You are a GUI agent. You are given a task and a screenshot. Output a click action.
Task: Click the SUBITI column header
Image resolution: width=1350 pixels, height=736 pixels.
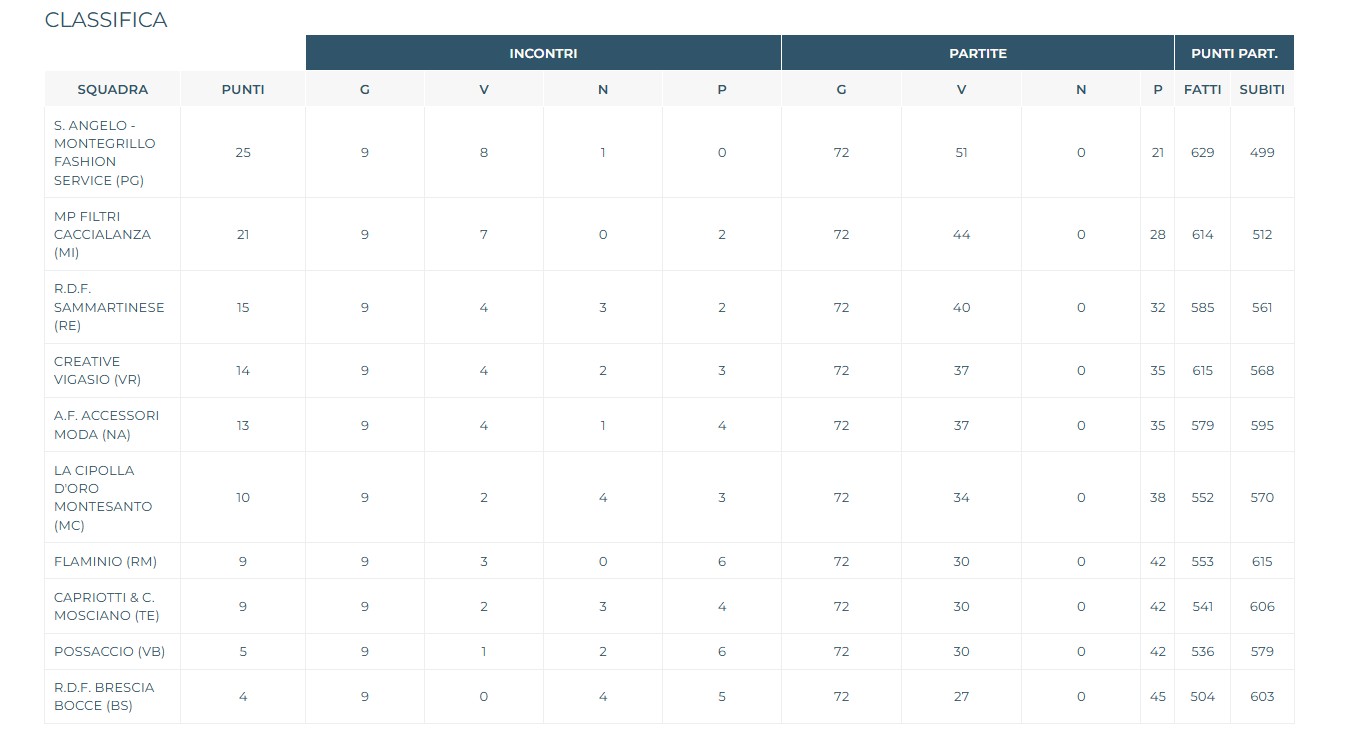1262,89
